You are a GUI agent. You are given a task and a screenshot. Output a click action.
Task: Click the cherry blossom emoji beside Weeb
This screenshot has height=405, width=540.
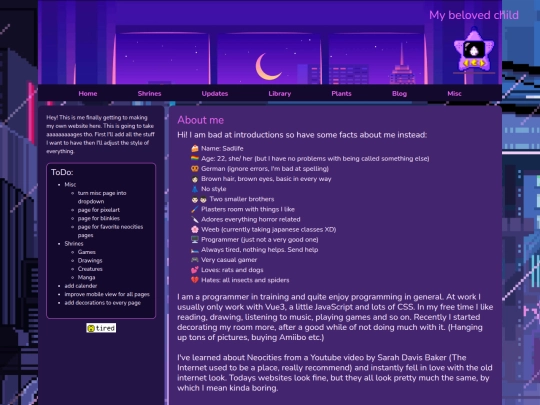tap(195, 229)
